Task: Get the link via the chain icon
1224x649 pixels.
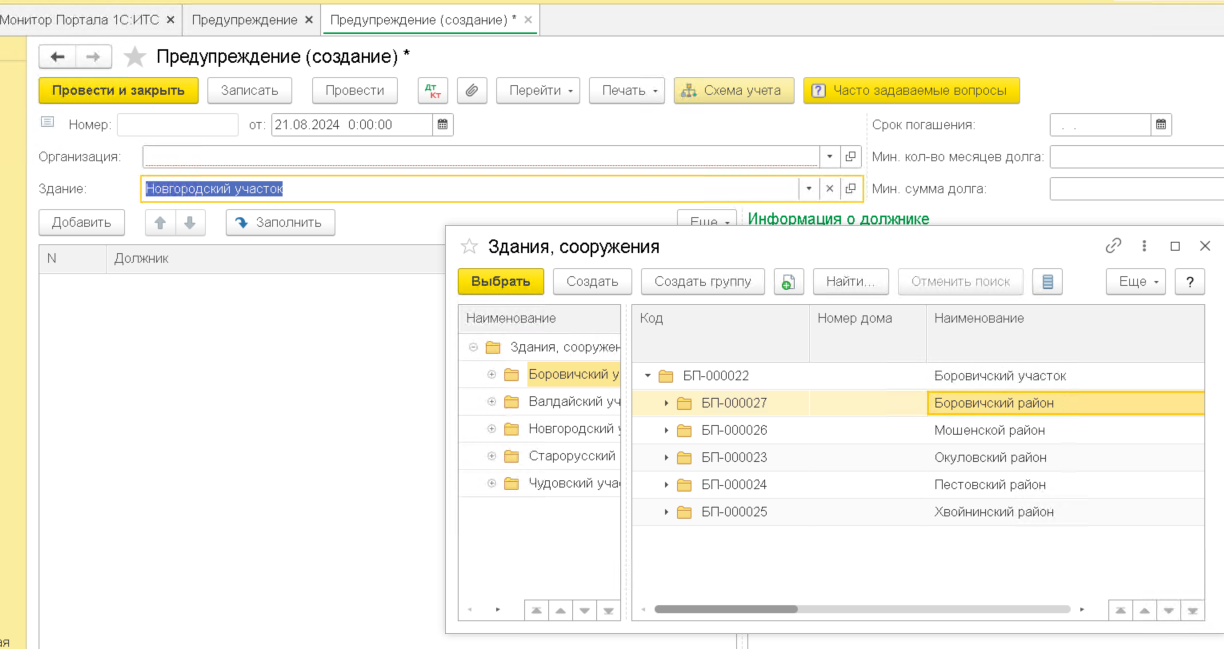Action: click(1113, 246)
